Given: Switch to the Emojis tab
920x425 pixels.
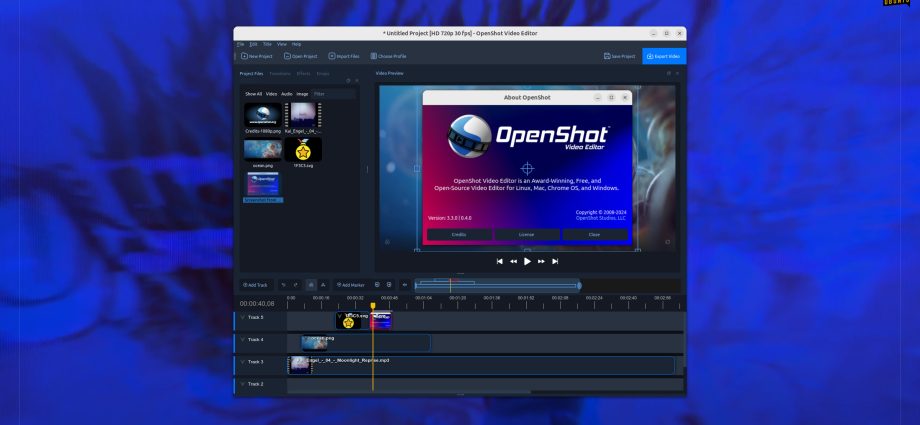Looking at the screenshot, I should [323, 73].
